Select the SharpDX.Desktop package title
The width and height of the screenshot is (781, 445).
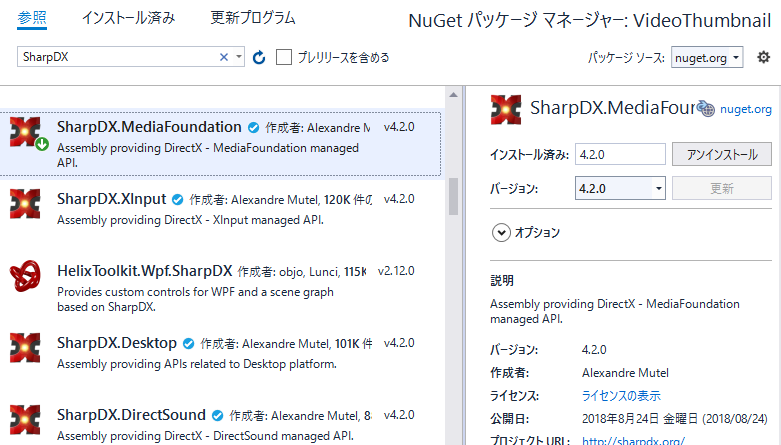coord(117,343)
